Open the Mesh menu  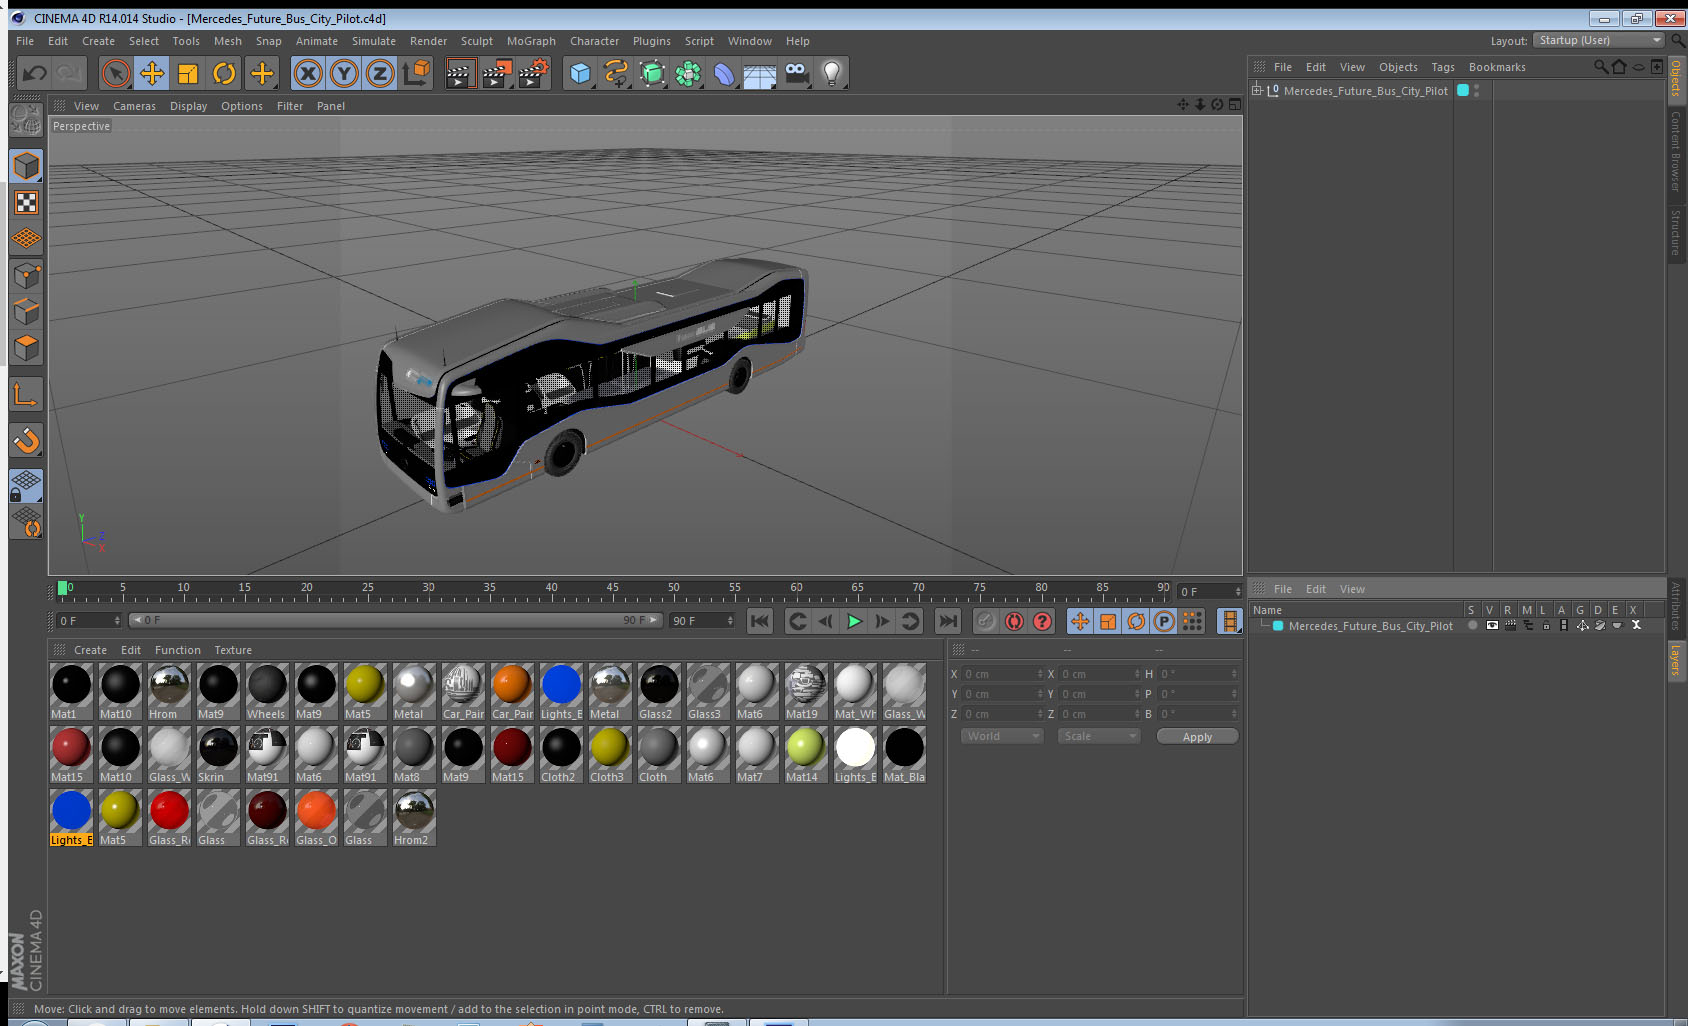[x=227, y=41]
